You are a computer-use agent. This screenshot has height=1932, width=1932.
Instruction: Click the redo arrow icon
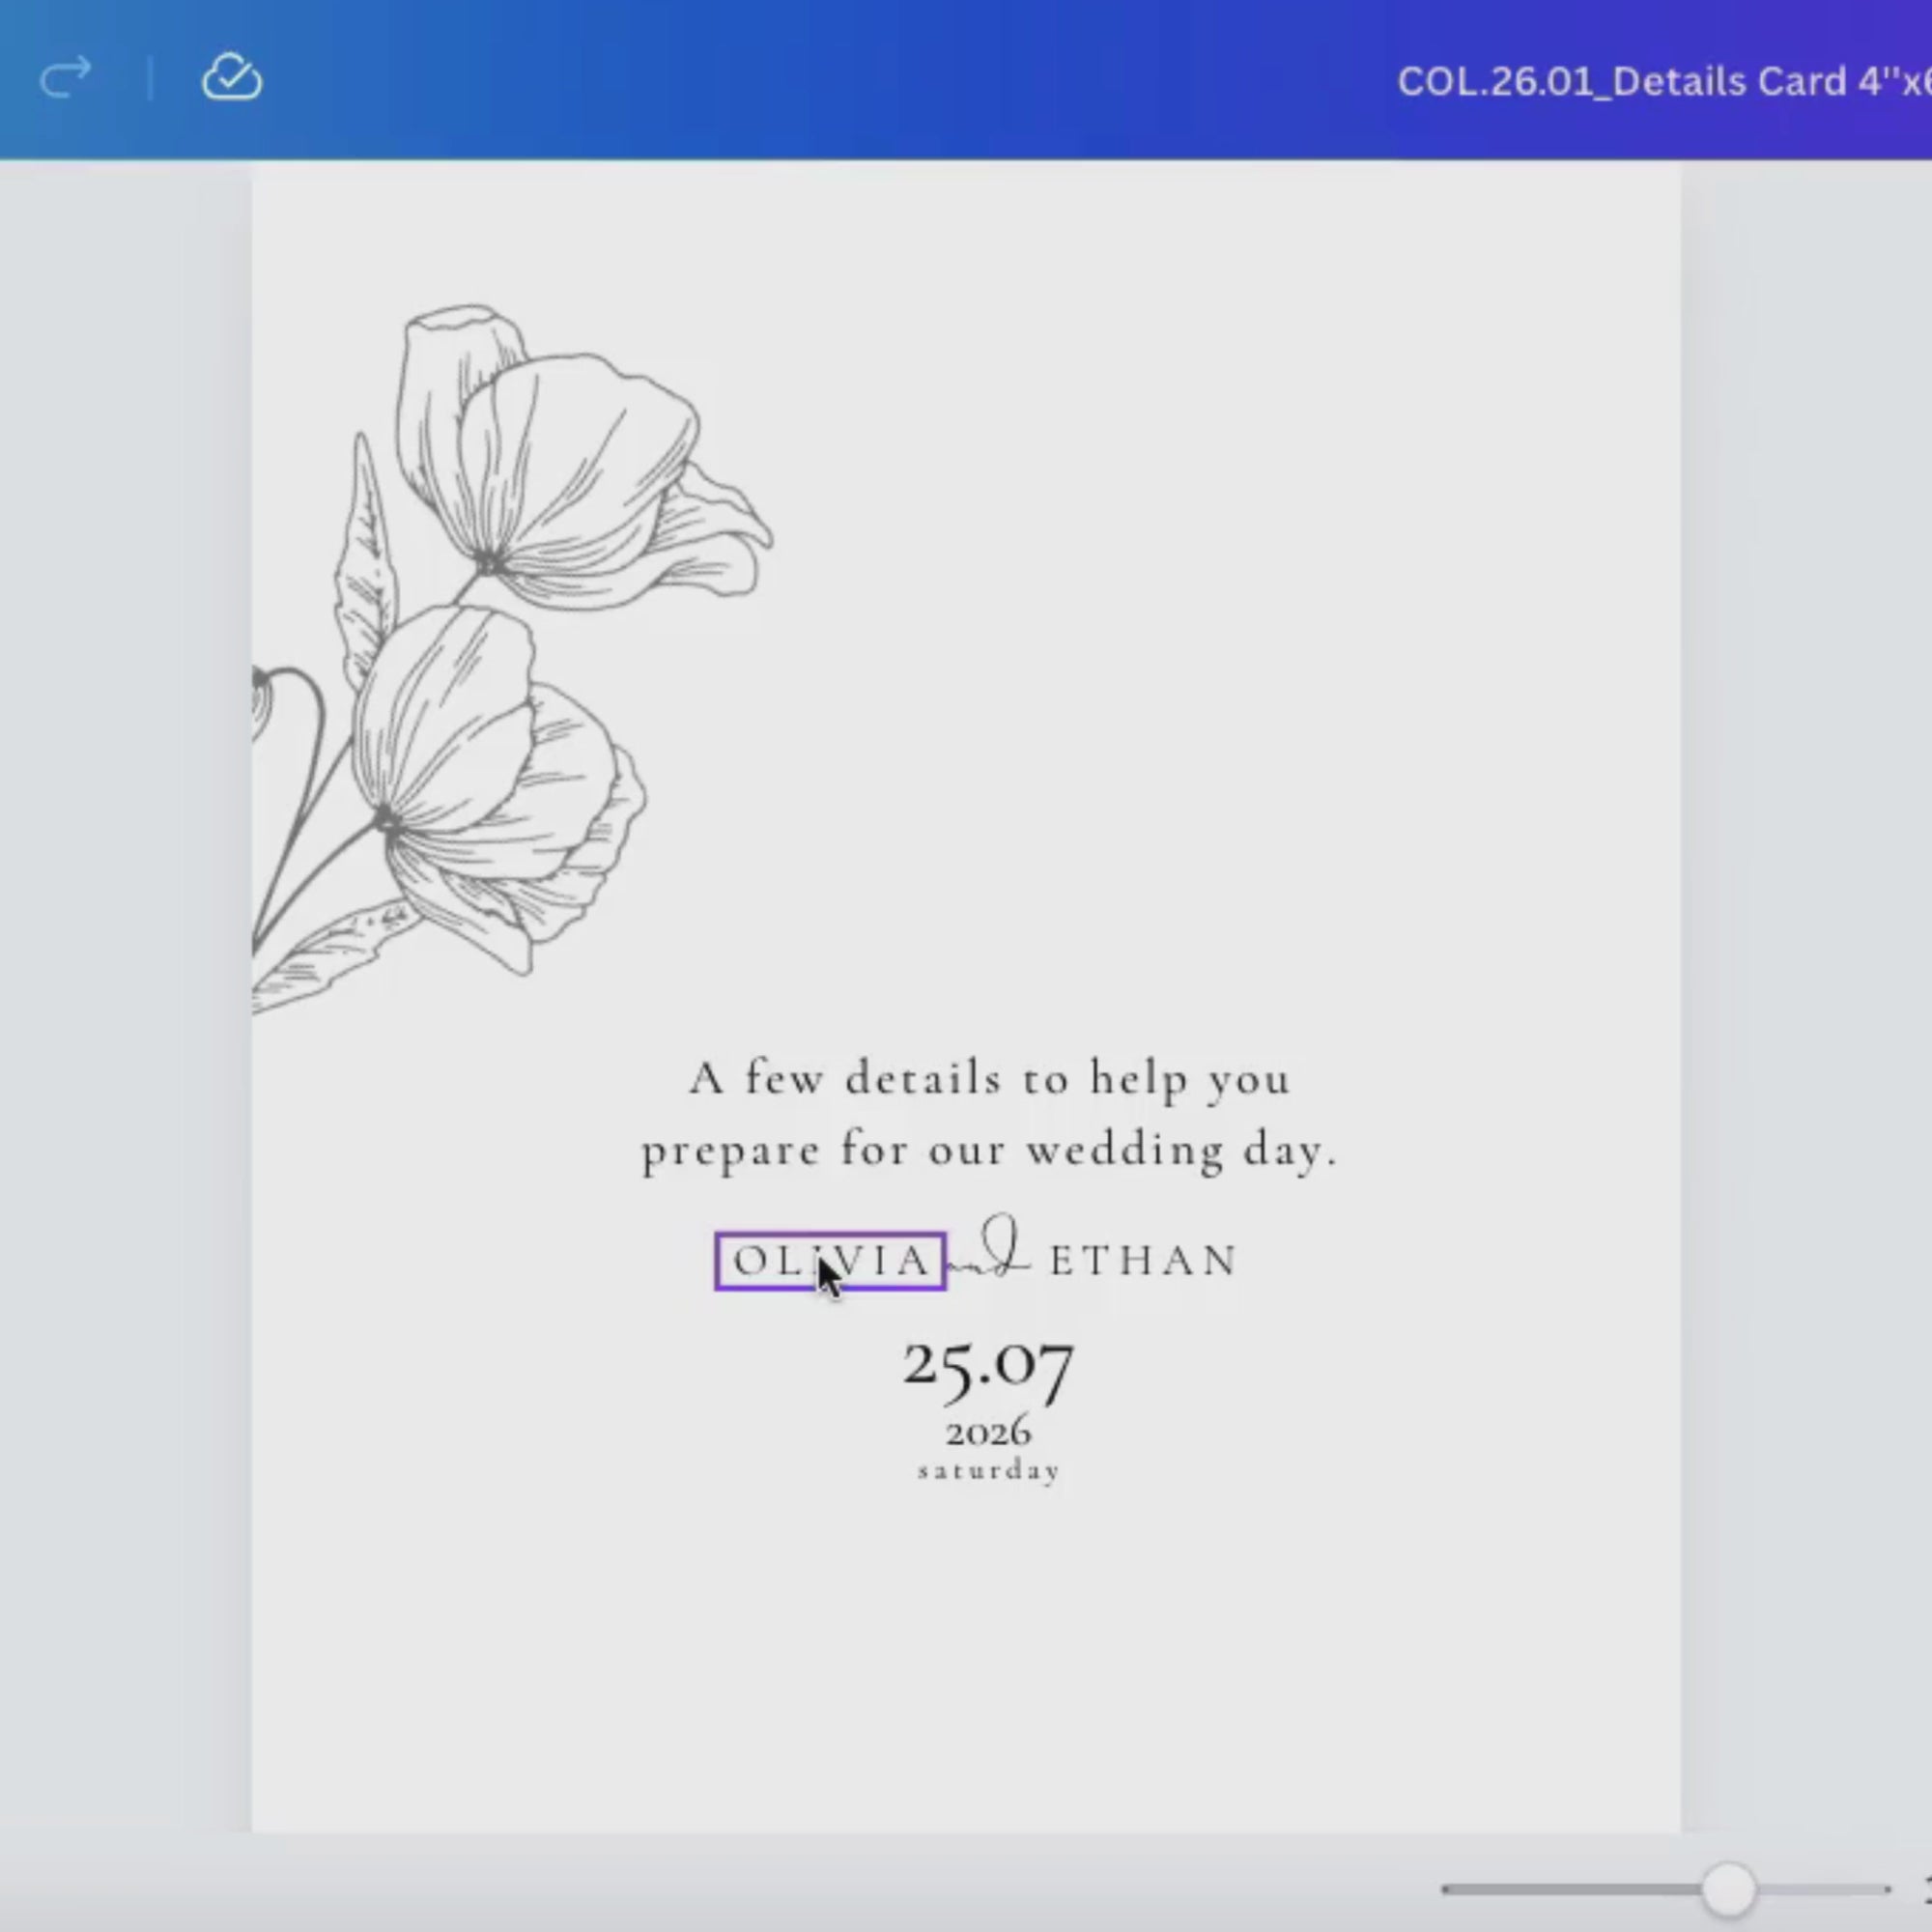[x=66, y=78]
